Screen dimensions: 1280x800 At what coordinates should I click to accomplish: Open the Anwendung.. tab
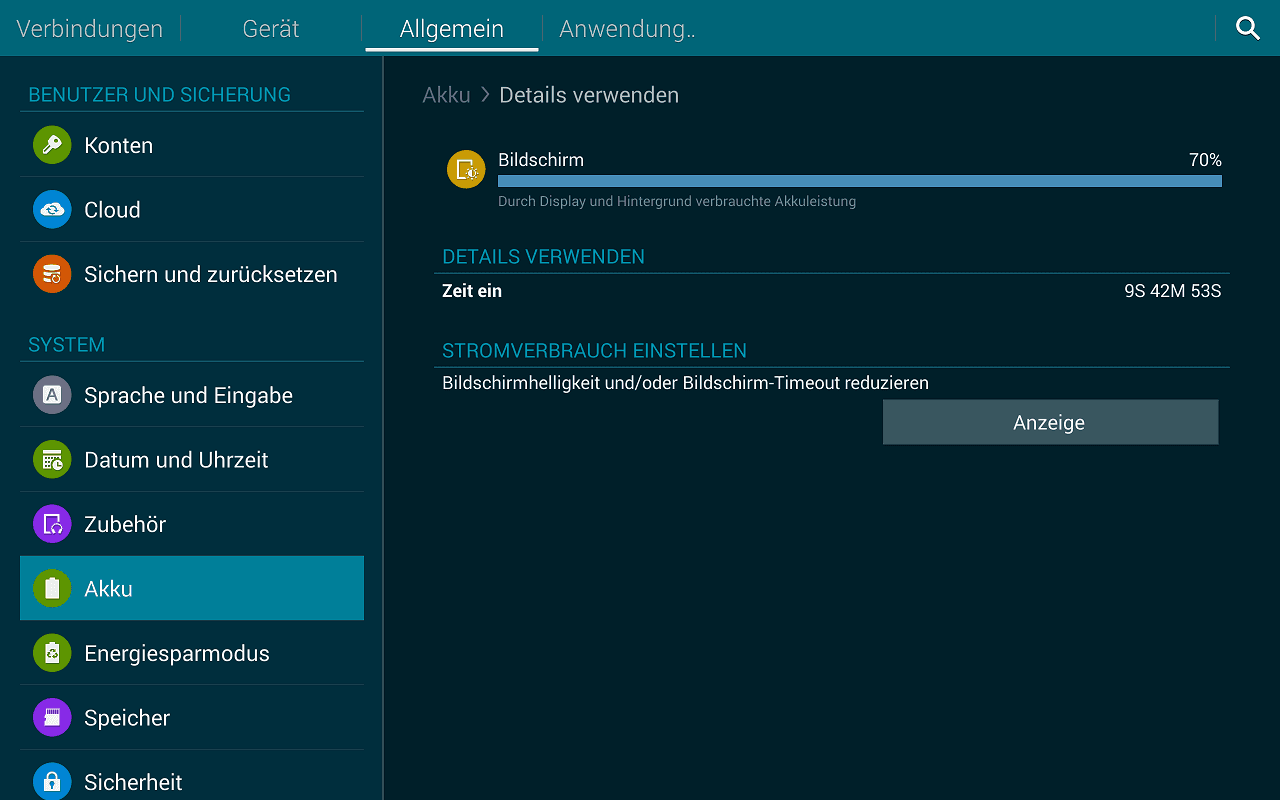pyautogui.click(x=627, y=29)
